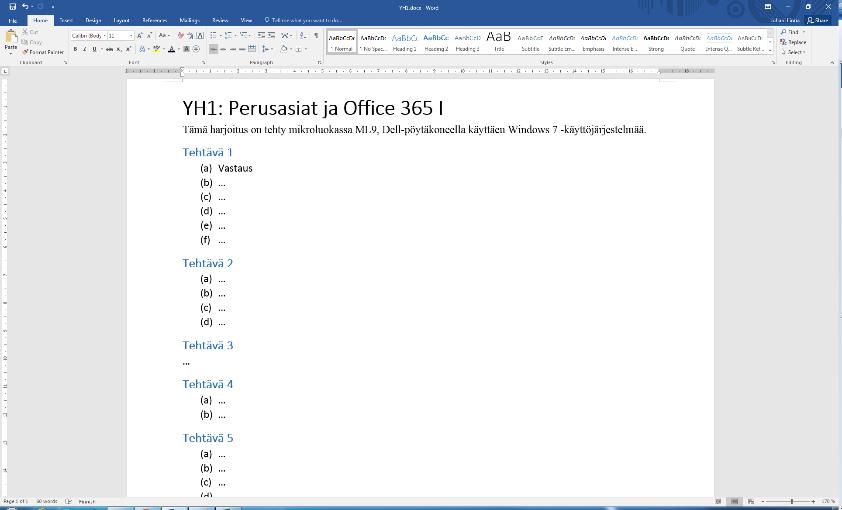Click the Format Painter tool

click(x=43, y=52)
